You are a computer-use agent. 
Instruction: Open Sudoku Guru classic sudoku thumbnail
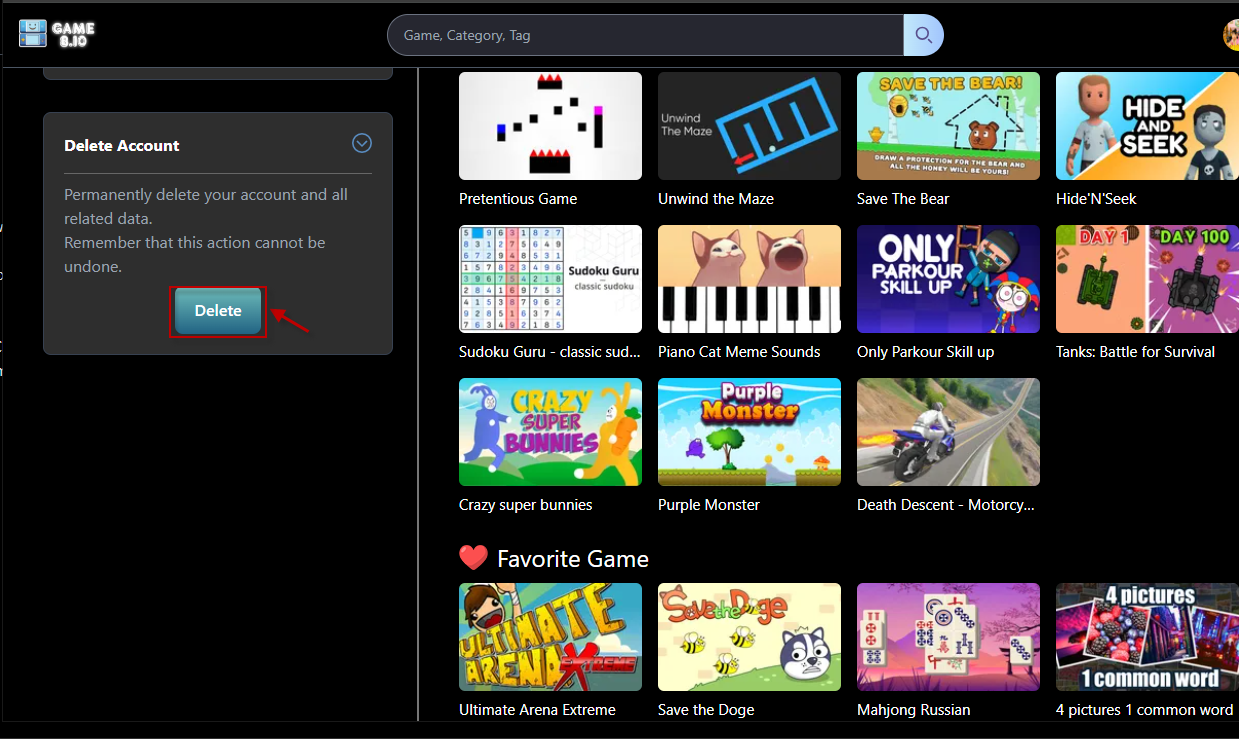coord(550,279)
